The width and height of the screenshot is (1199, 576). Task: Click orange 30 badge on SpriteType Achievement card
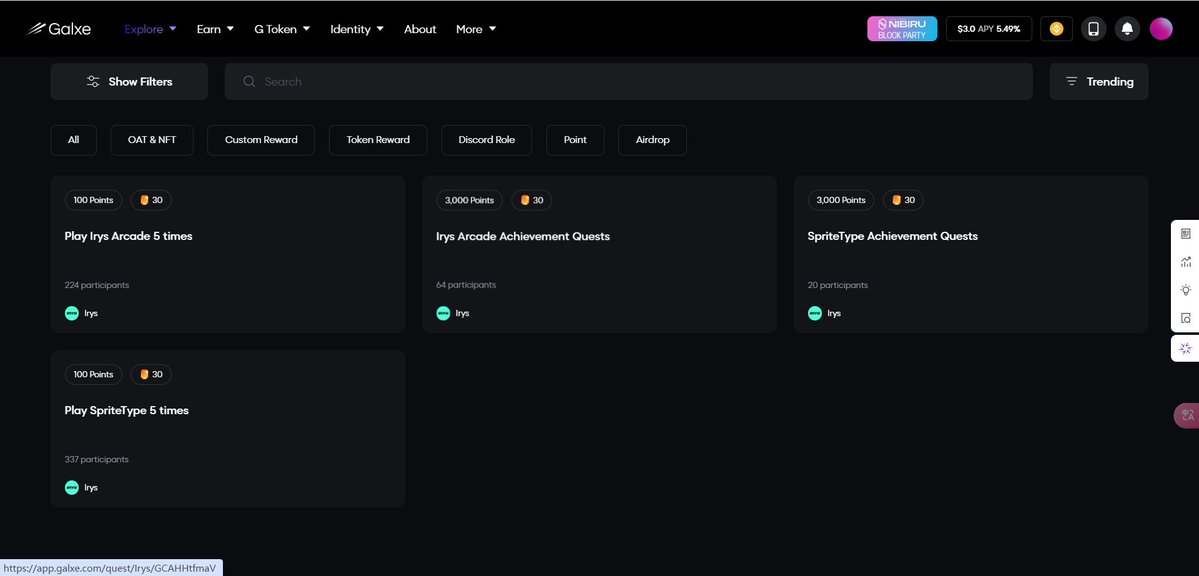903,200
